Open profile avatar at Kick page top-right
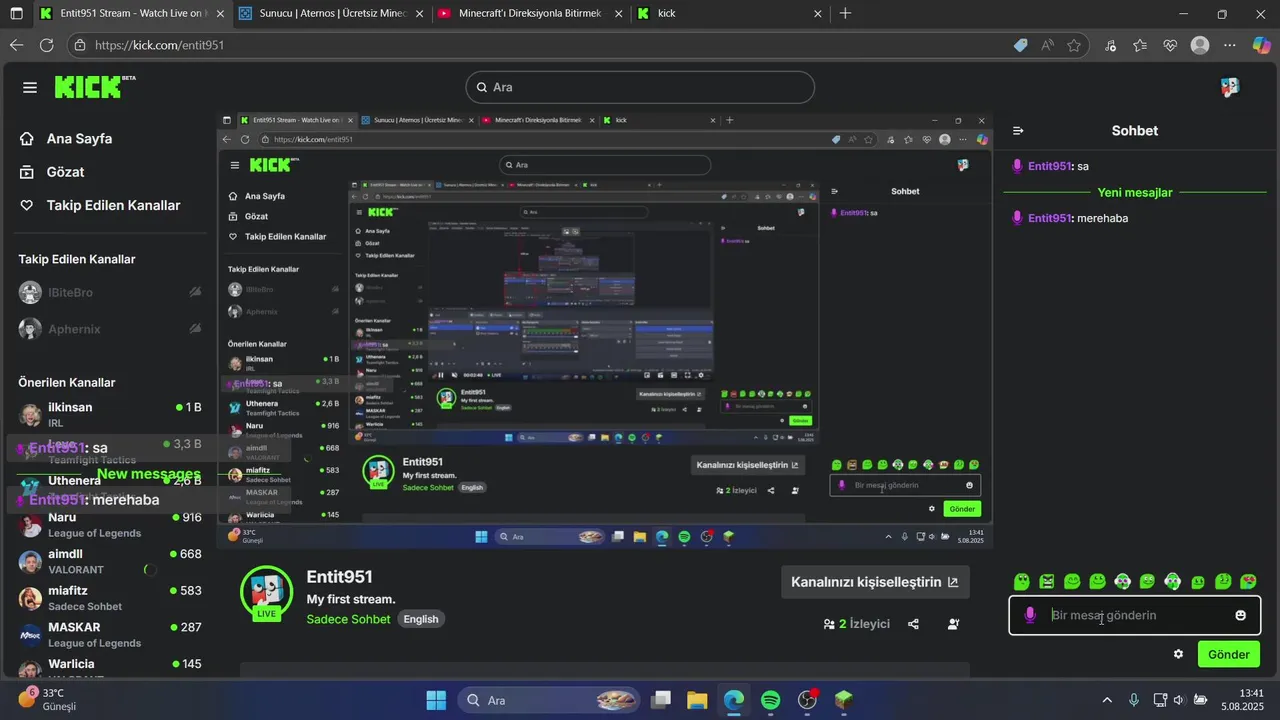Image resolution: width=1280 pixels, height=720 pixels. click(1230, 87)
